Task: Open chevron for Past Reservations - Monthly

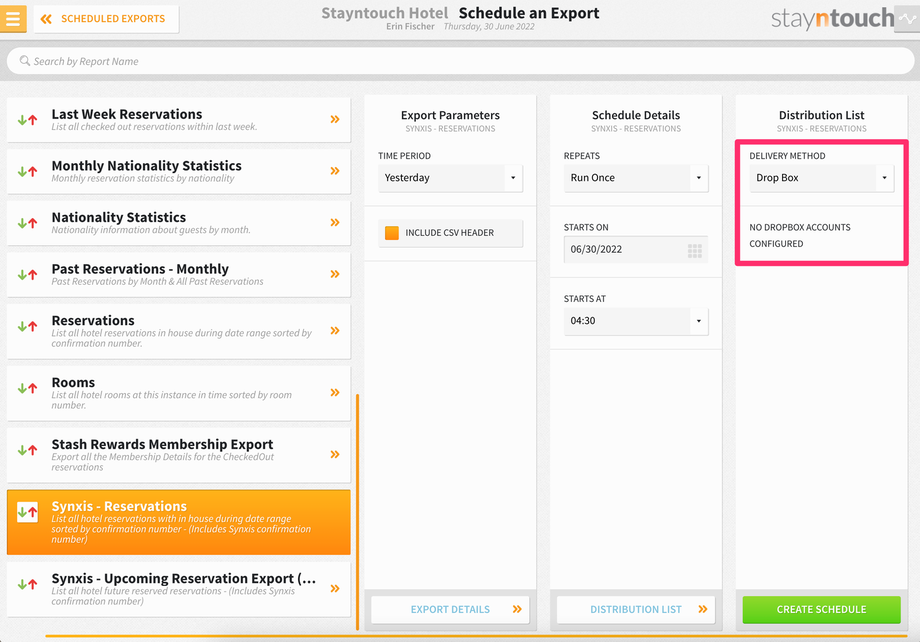Action: point(335,274)
